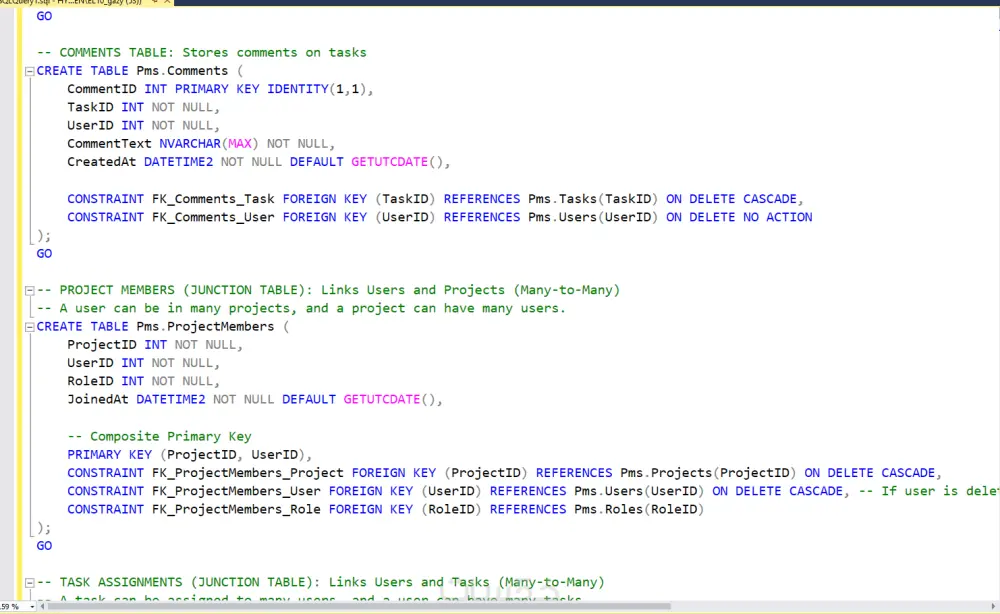Click 'GETUTCDATE' on the CreatedAt line
Image resolution: width=1000 pixels, height=614 pixels.
[x=389, y=162]
